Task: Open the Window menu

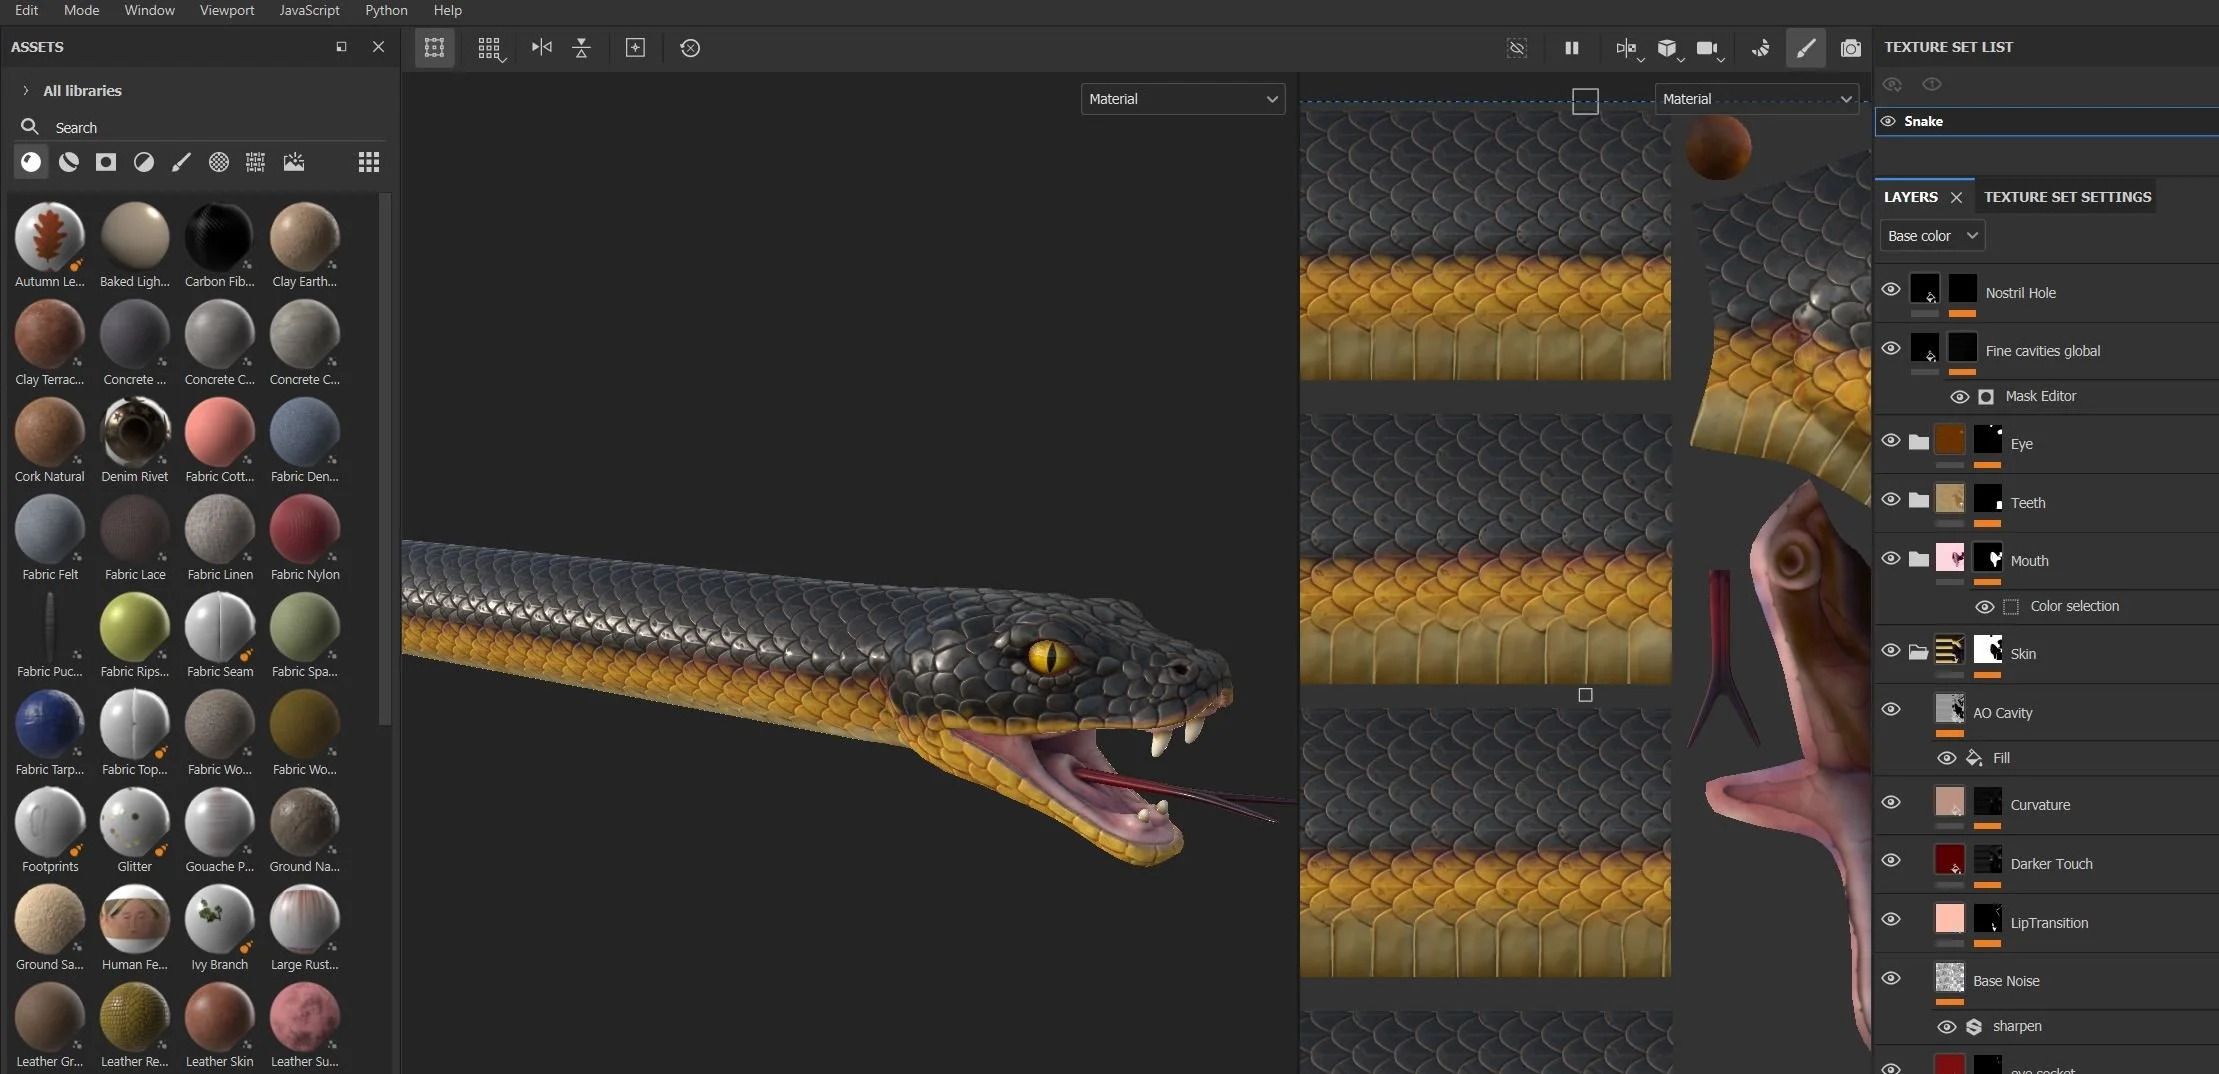Action: click(149, 10)
